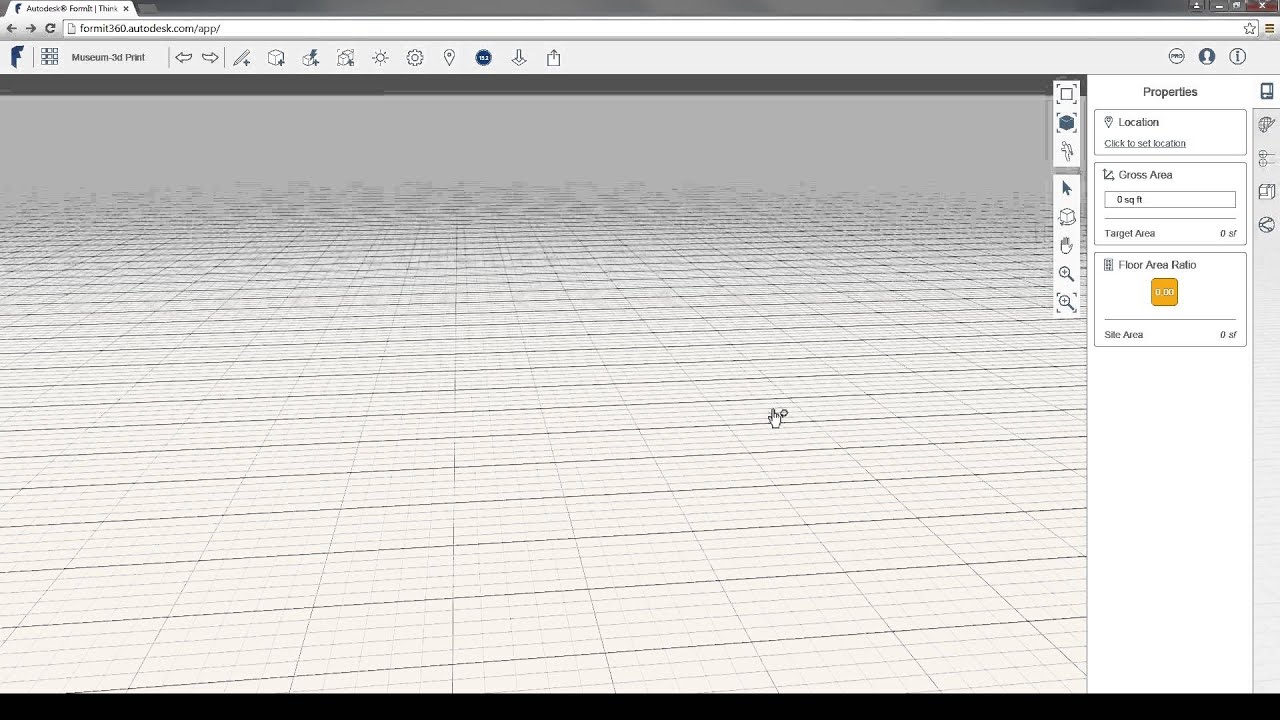Click the orange Floor Area Ratio 0.00 badge
1280x720 pixels.
click(1164, 292)
